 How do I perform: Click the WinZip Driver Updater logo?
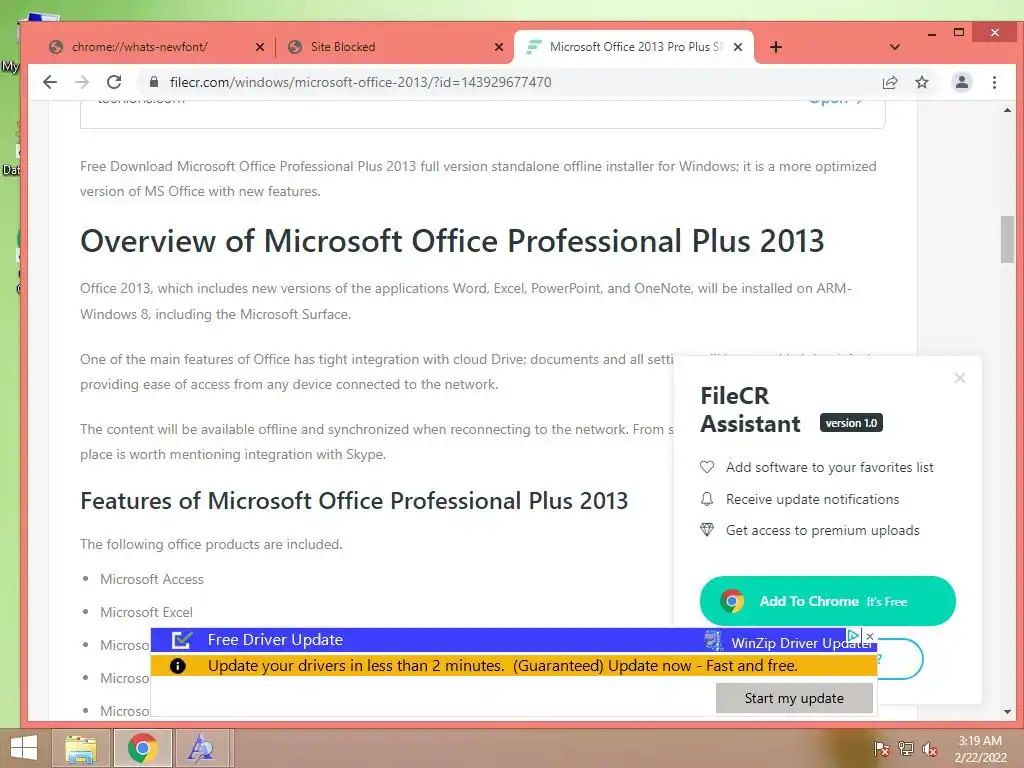(713, 641)
